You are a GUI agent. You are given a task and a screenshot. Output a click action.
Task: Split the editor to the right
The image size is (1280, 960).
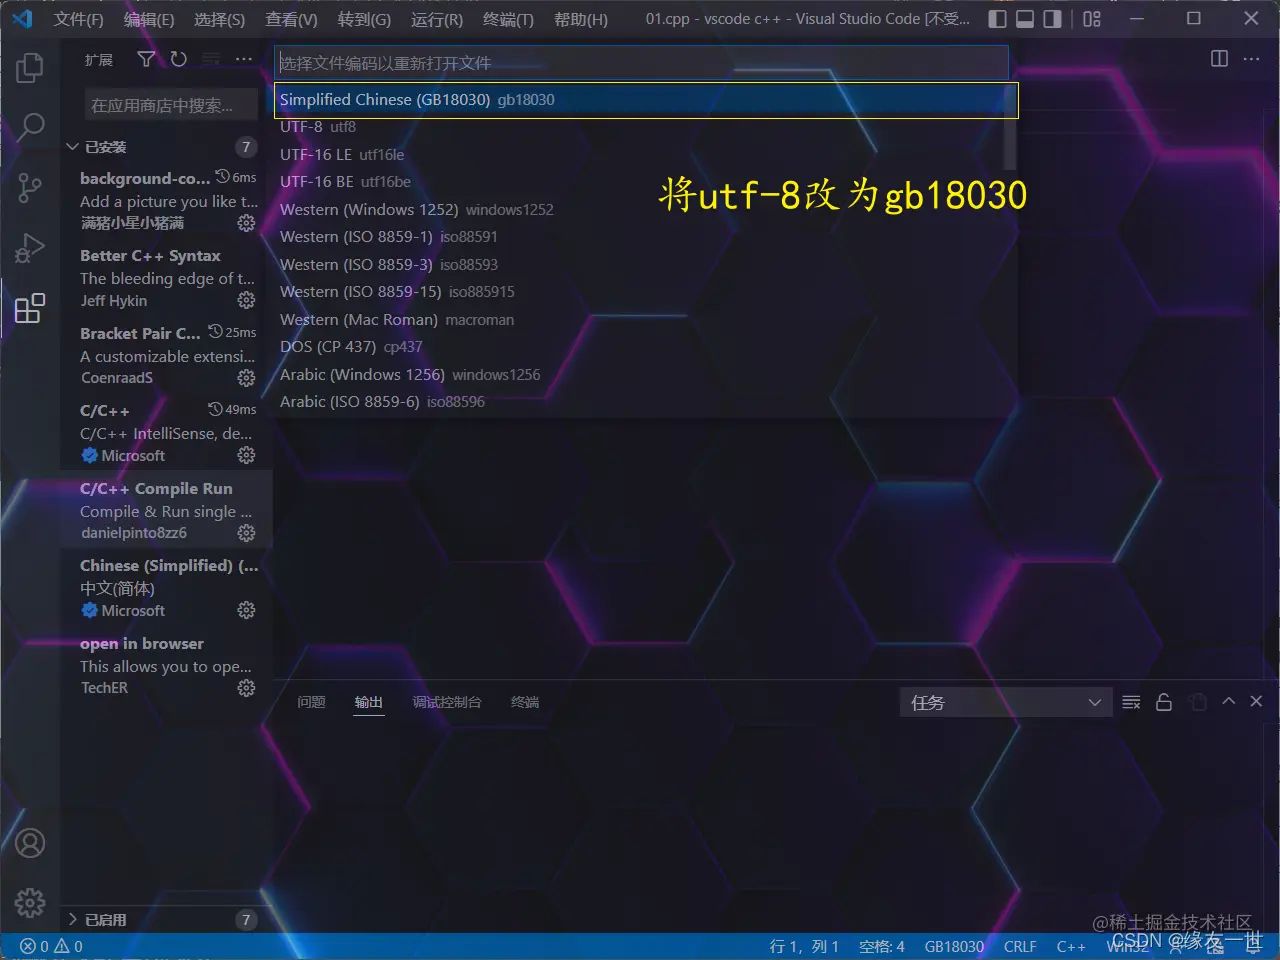click(x=1219, y=59)
